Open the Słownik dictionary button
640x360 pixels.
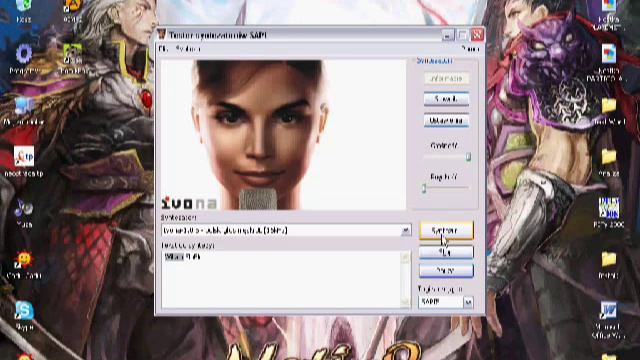point(446,99)
